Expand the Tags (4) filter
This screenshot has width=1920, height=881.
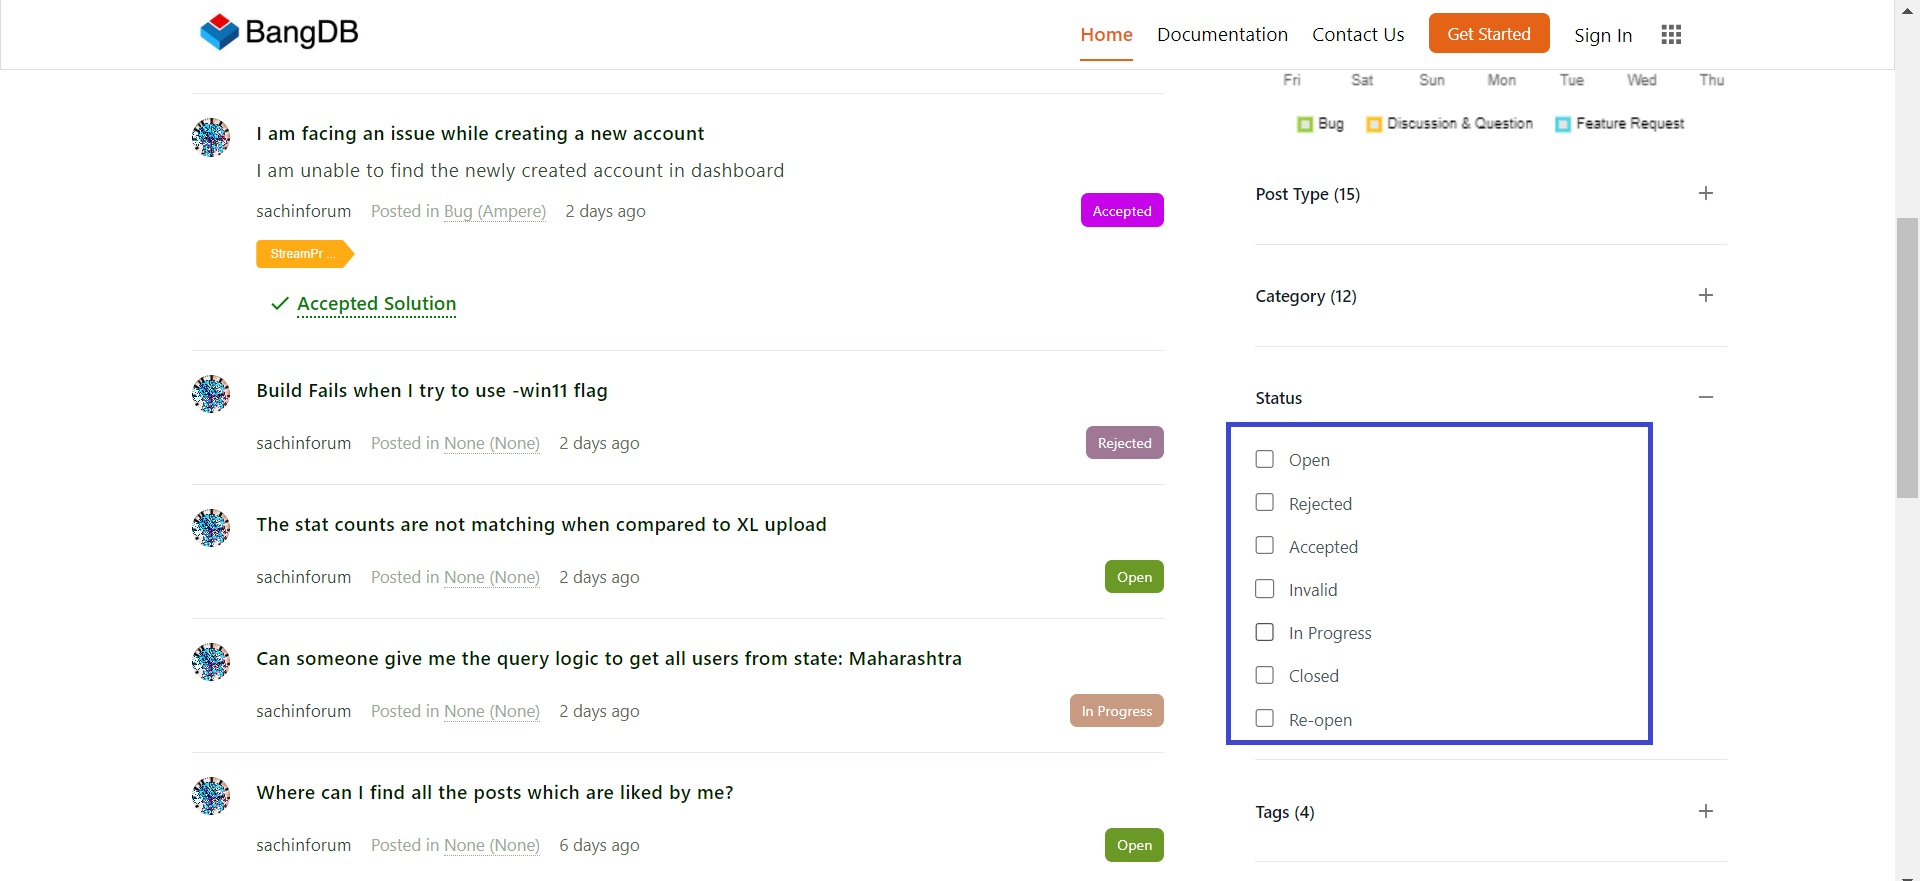tap(1706, 811)
